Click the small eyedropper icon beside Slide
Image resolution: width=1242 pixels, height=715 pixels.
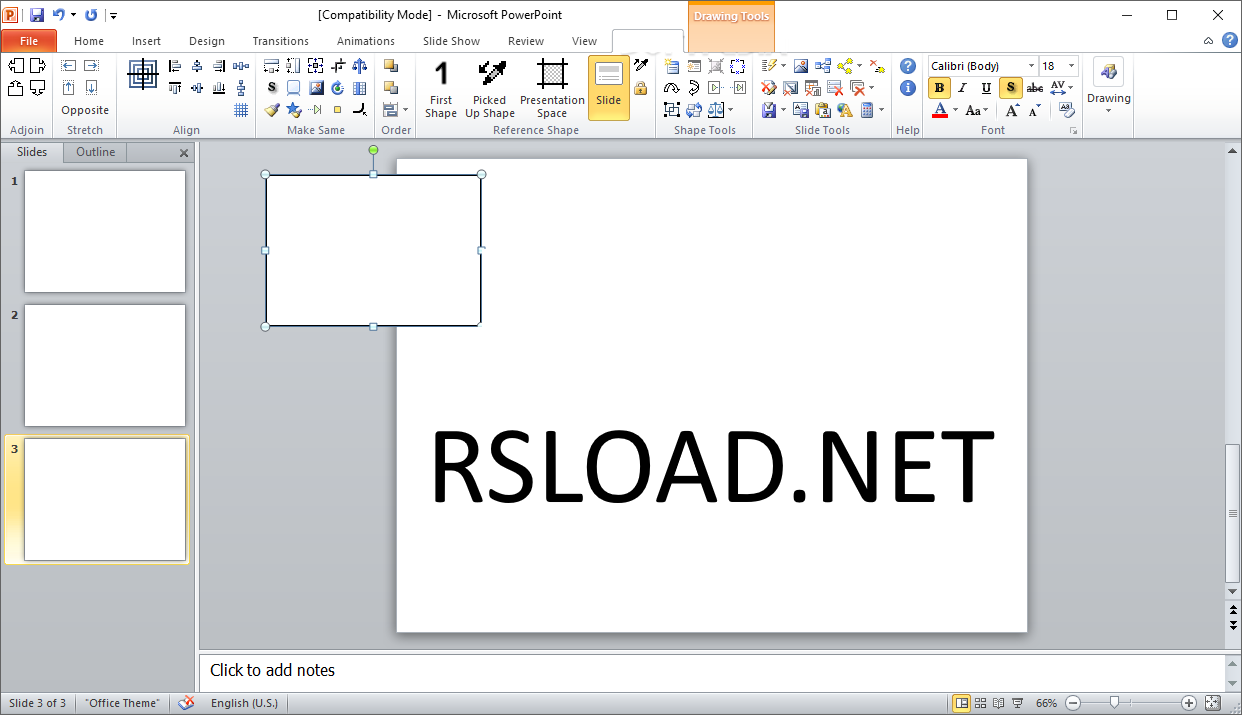point(640,65)
